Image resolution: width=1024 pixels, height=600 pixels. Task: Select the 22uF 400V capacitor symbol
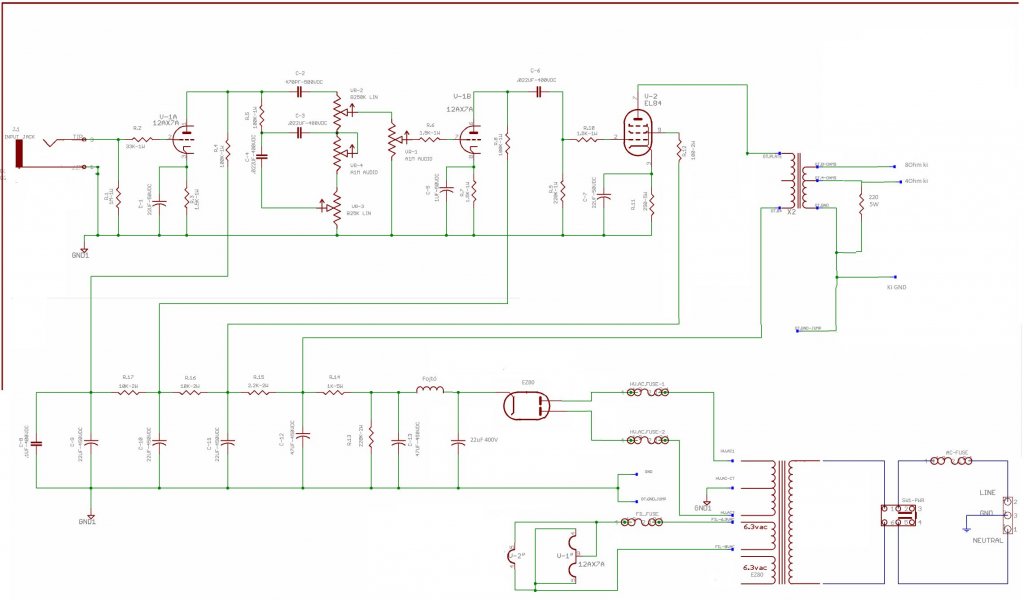pos(458,443)
